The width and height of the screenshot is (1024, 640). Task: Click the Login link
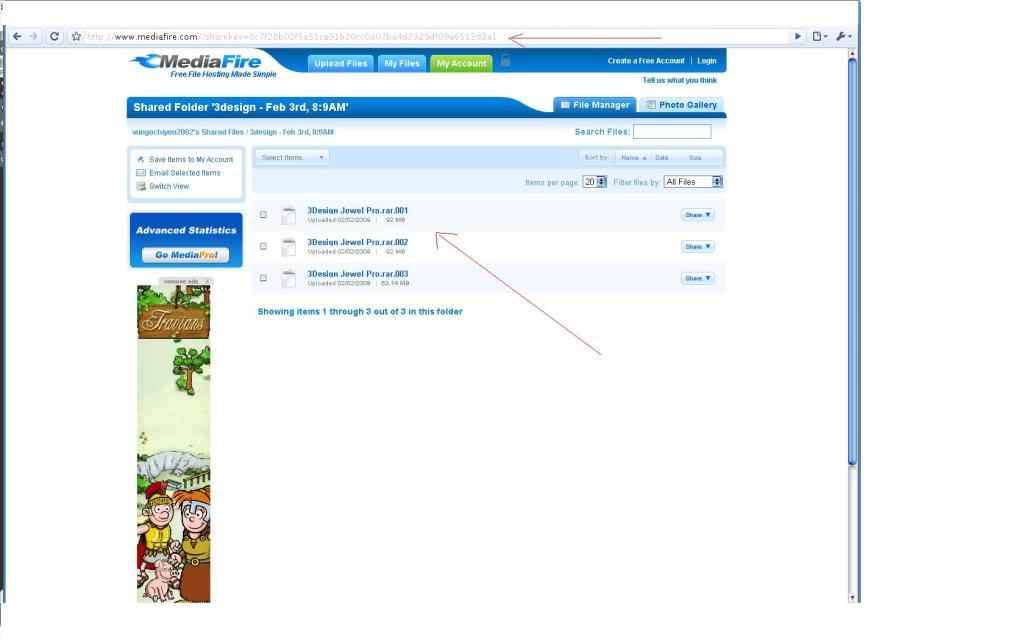[x=707, y=61]
